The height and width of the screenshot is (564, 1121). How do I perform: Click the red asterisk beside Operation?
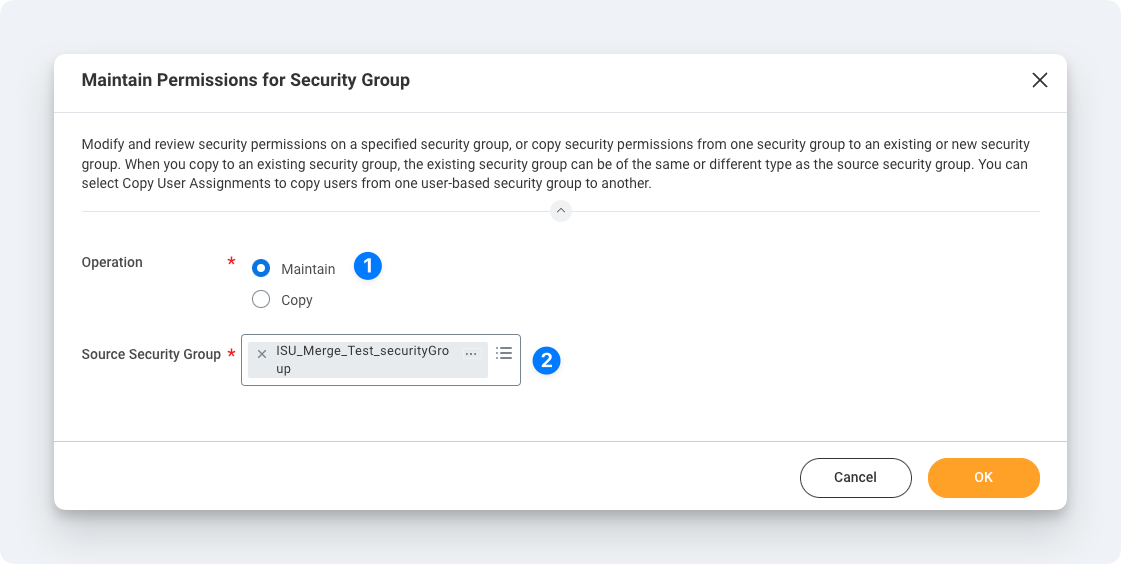click(232, 262)
